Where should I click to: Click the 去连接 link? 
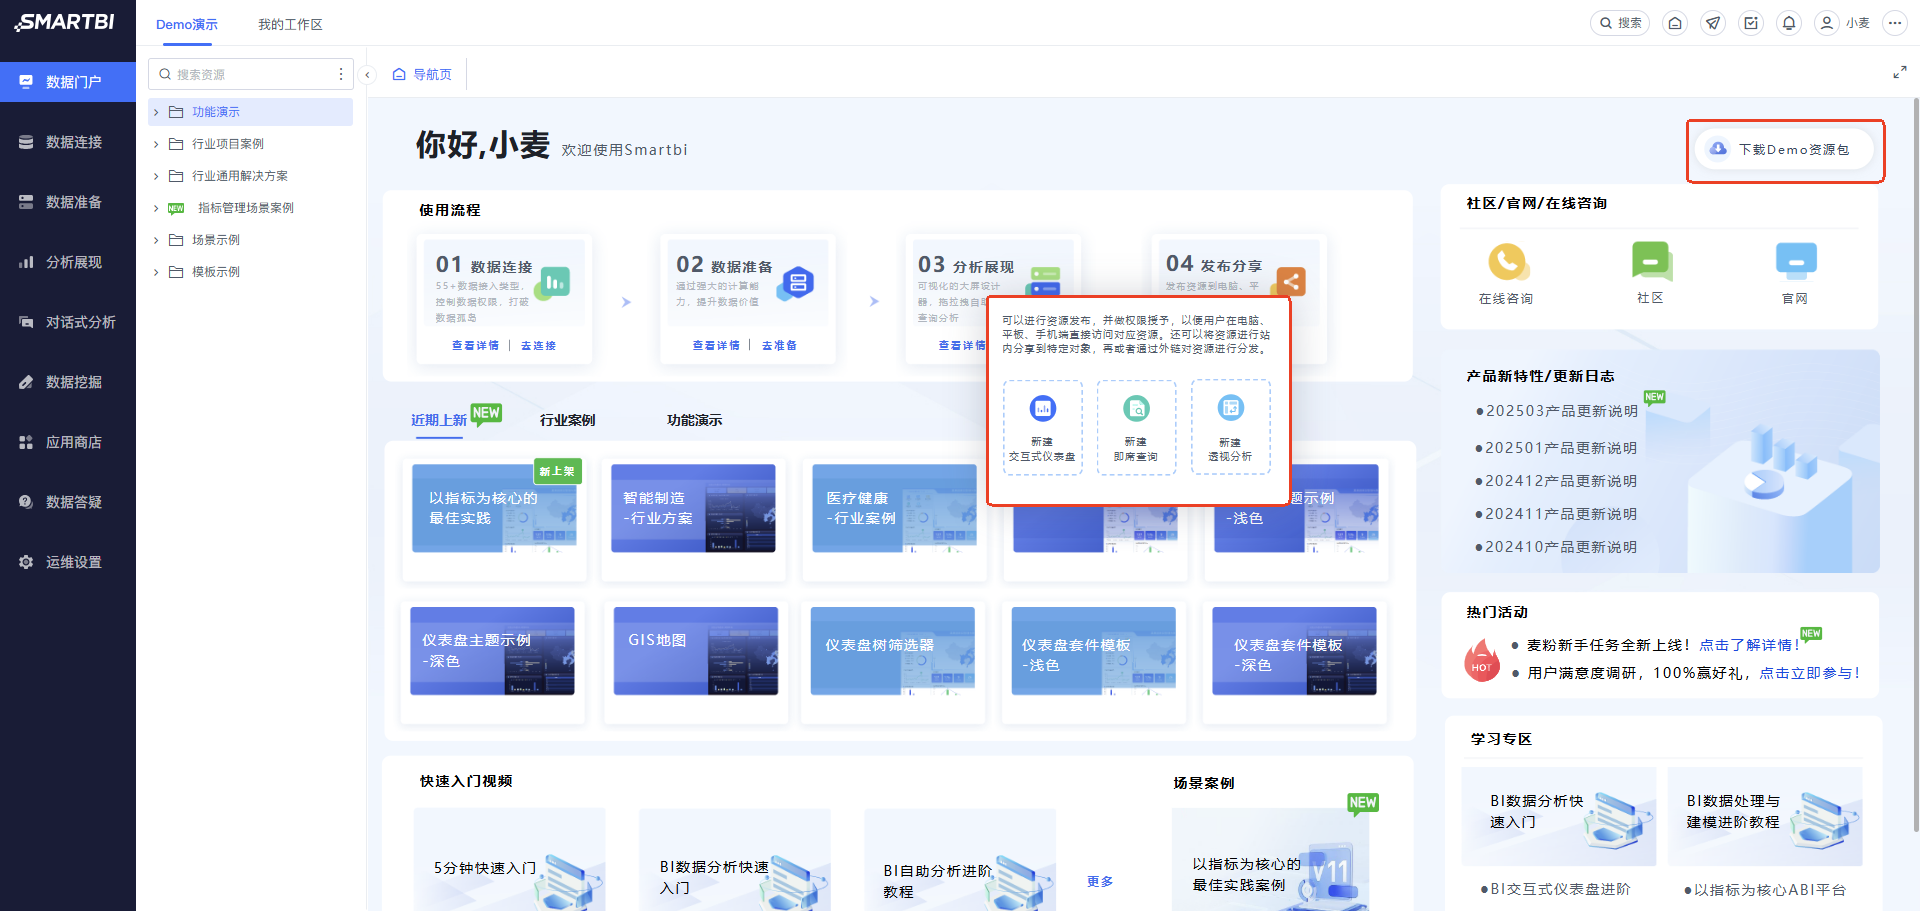[x=538, y=345]
